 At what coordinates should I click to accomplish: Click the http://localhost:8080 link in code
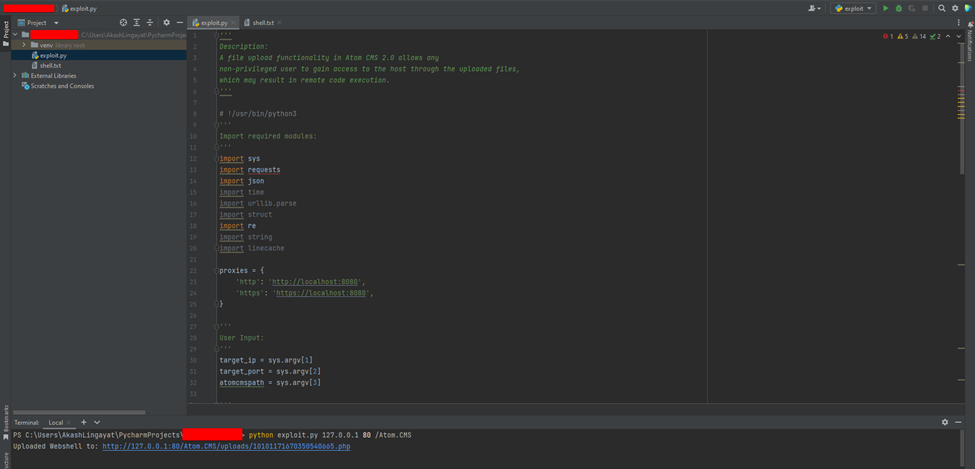pyautogui.click(x=315, y=282)
